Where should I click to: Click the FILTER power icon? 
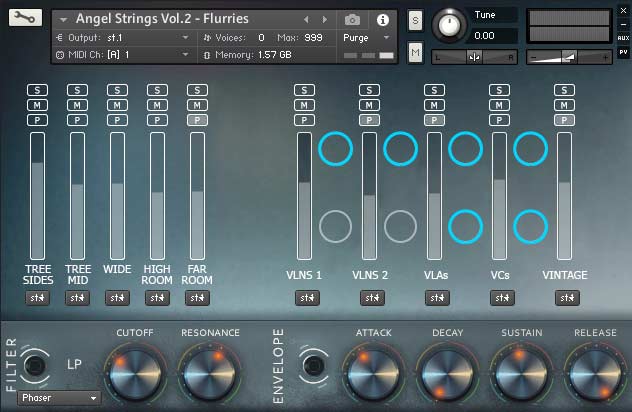click(x=36, y=367)
